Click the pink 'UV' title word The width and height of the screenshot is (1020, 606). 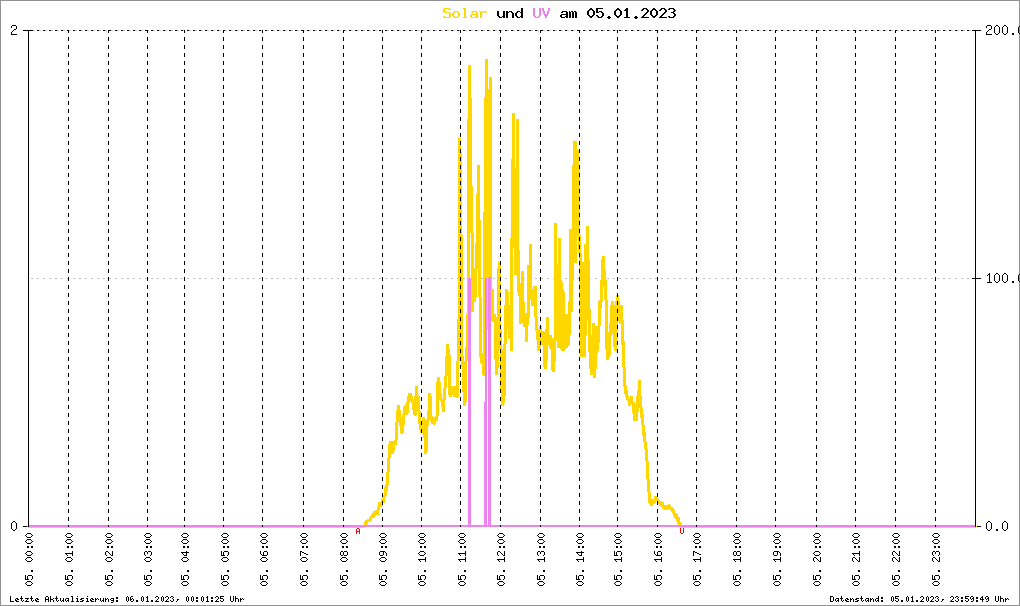pyautogui.click(x=541, y=13)
